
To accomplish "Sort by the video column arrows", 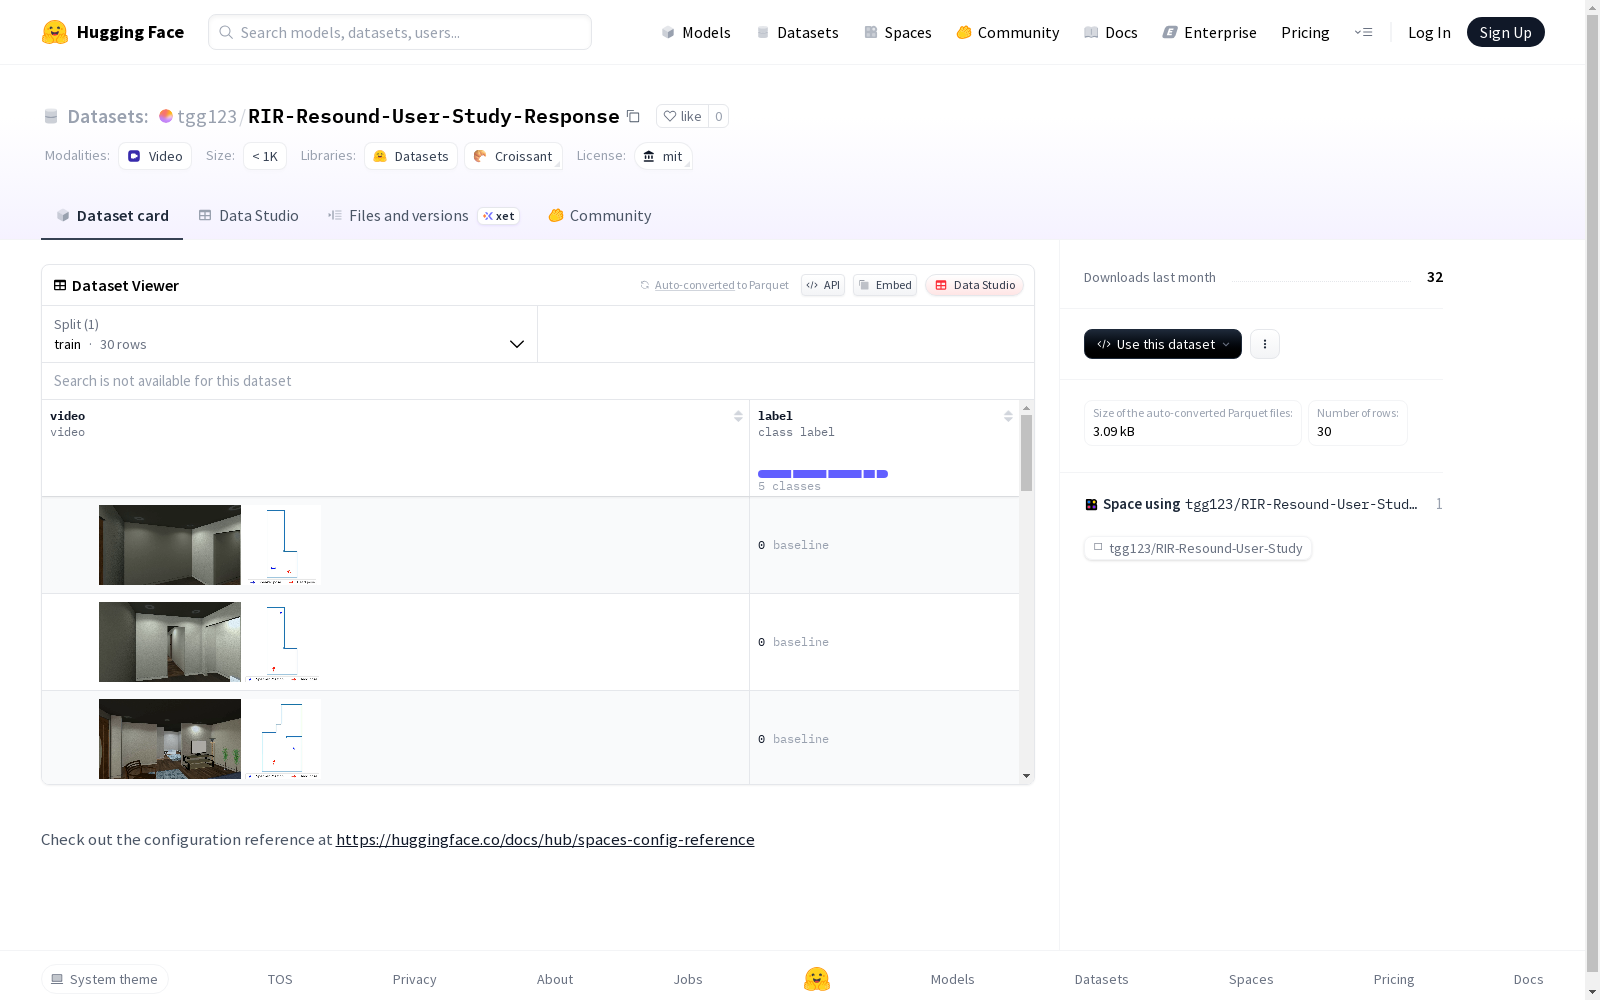I will coord(738,416).
